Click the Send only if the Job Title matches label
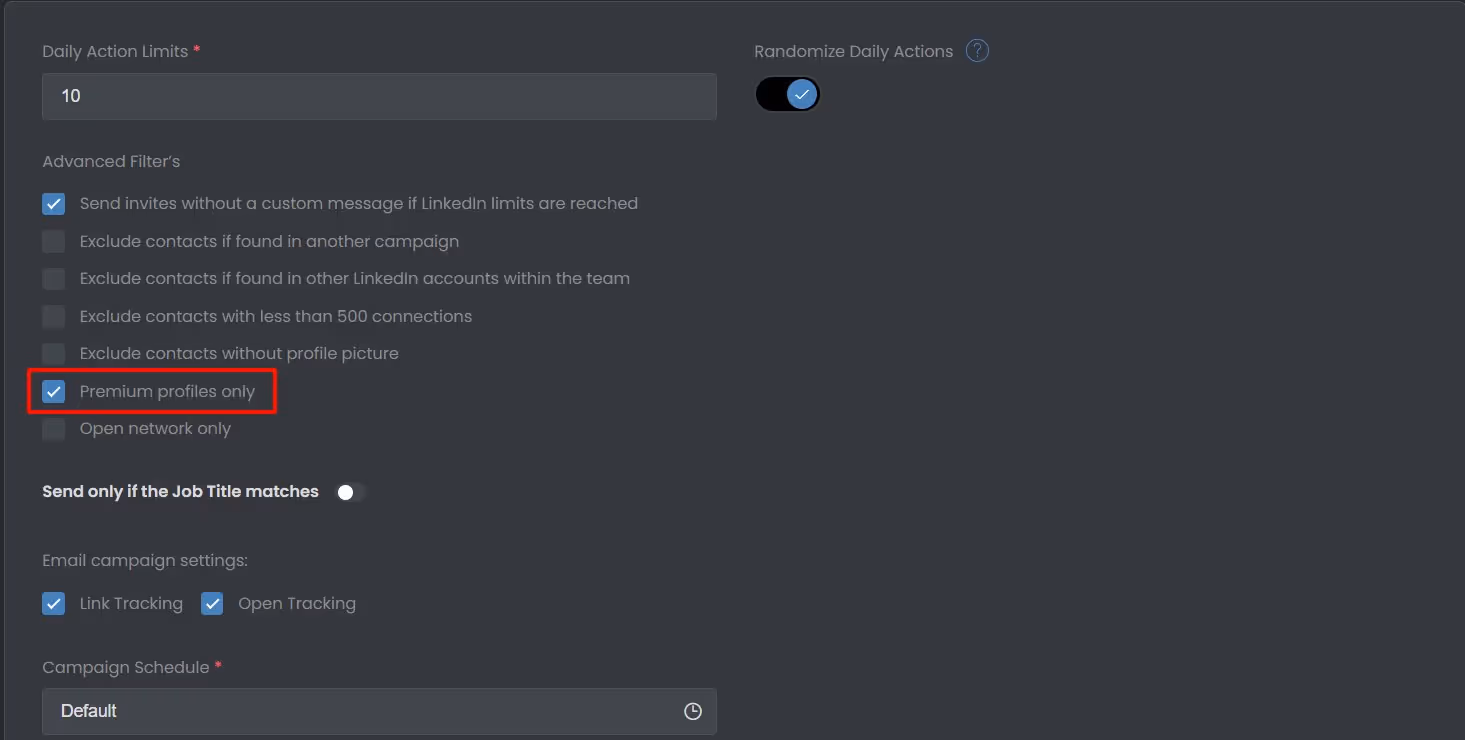The image size is (1465, 740). [180, 491]
